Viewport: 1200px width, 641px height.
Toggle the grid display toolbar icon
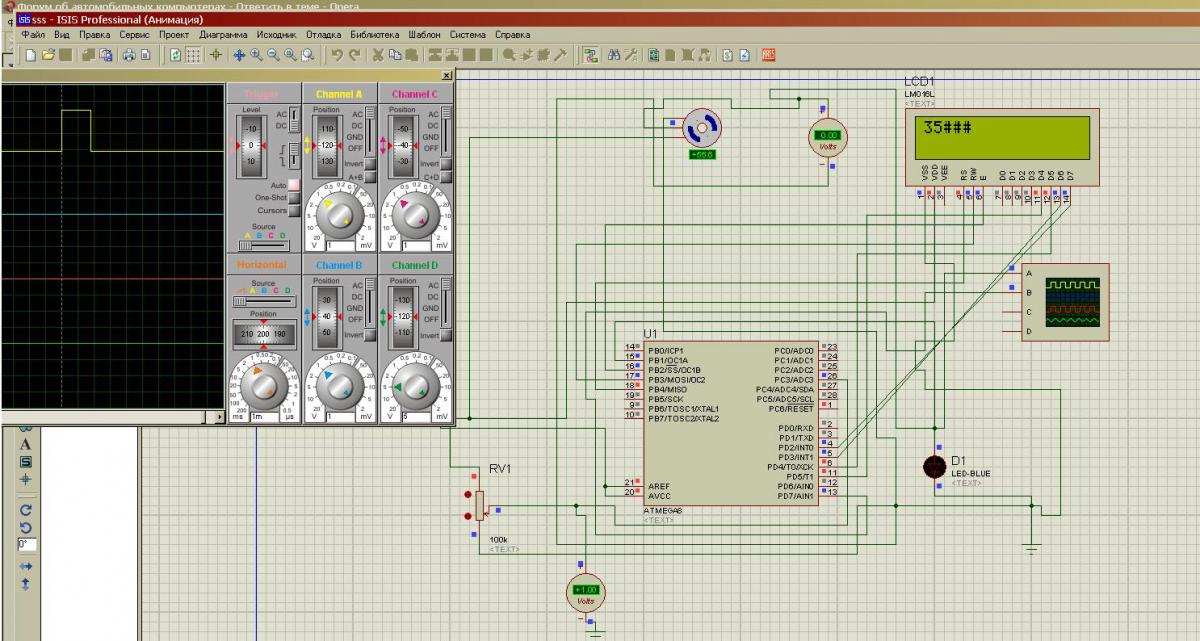[x=194, y=55]
